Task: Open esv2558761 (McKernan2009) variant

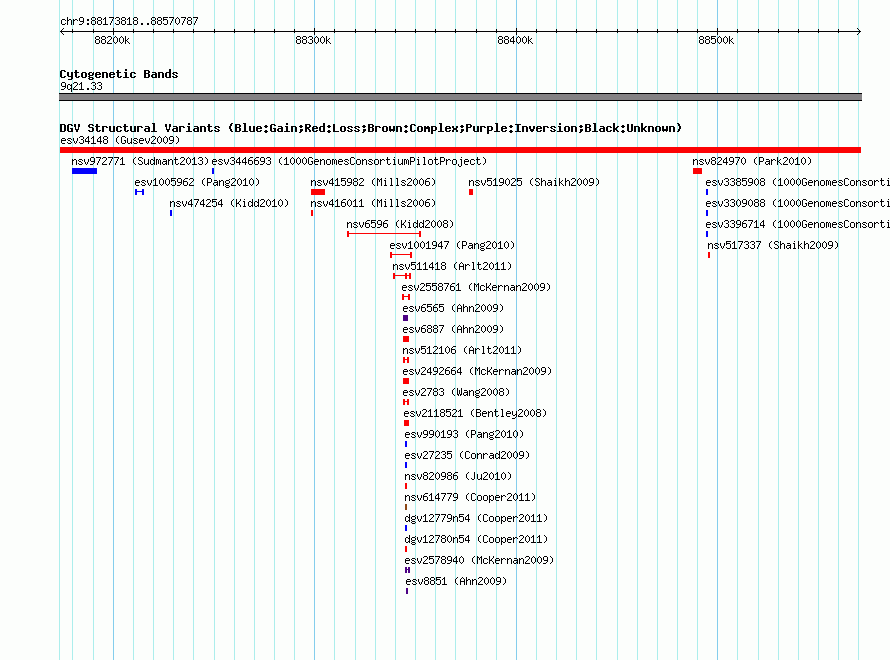Action: [476, 287]
